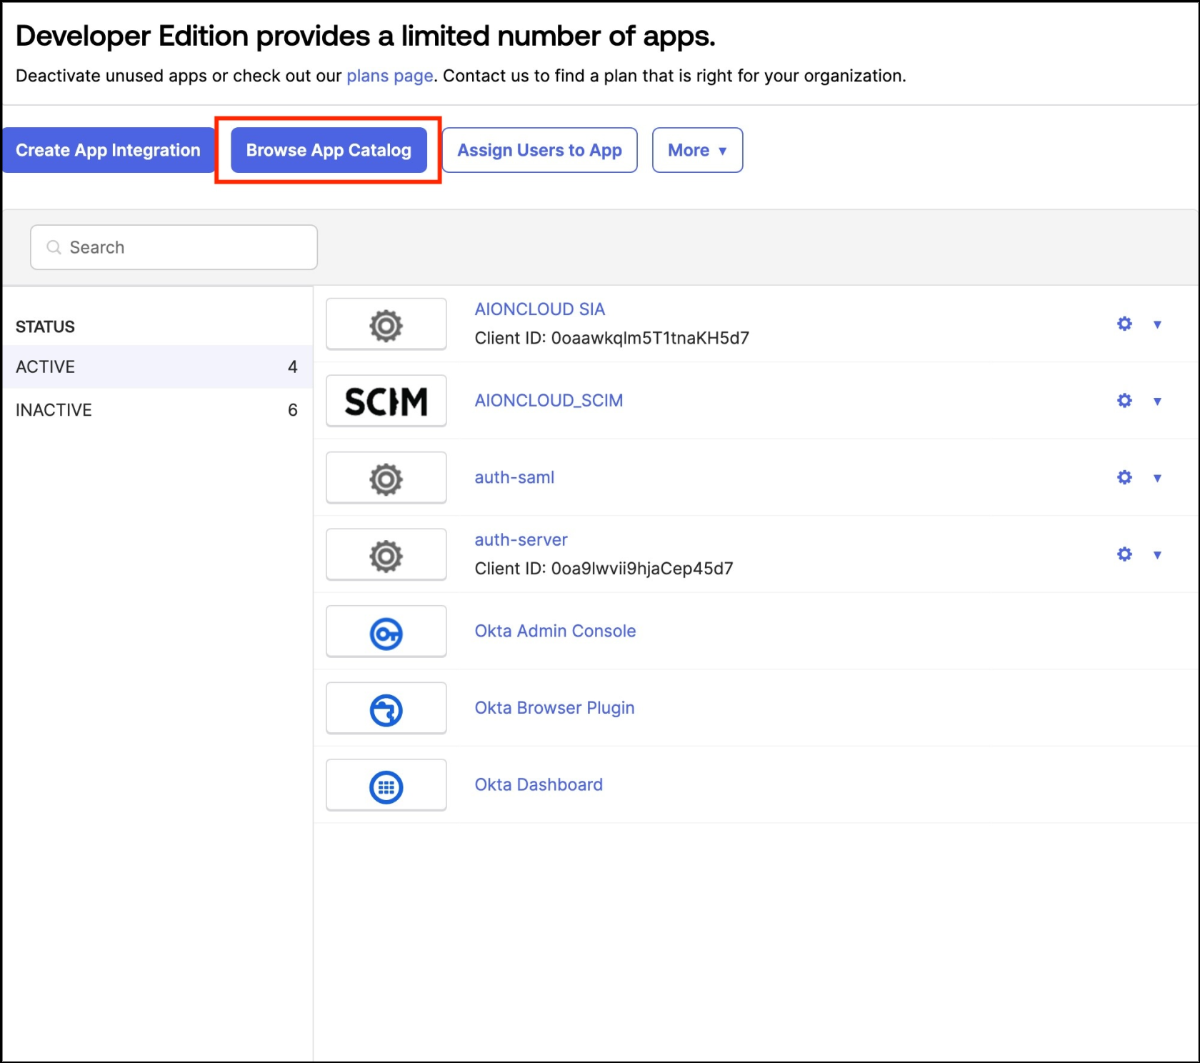The image size is (1200, 1063).
Task: Click the Okta Admin Console key icon
Action: (x=386, y=633)
